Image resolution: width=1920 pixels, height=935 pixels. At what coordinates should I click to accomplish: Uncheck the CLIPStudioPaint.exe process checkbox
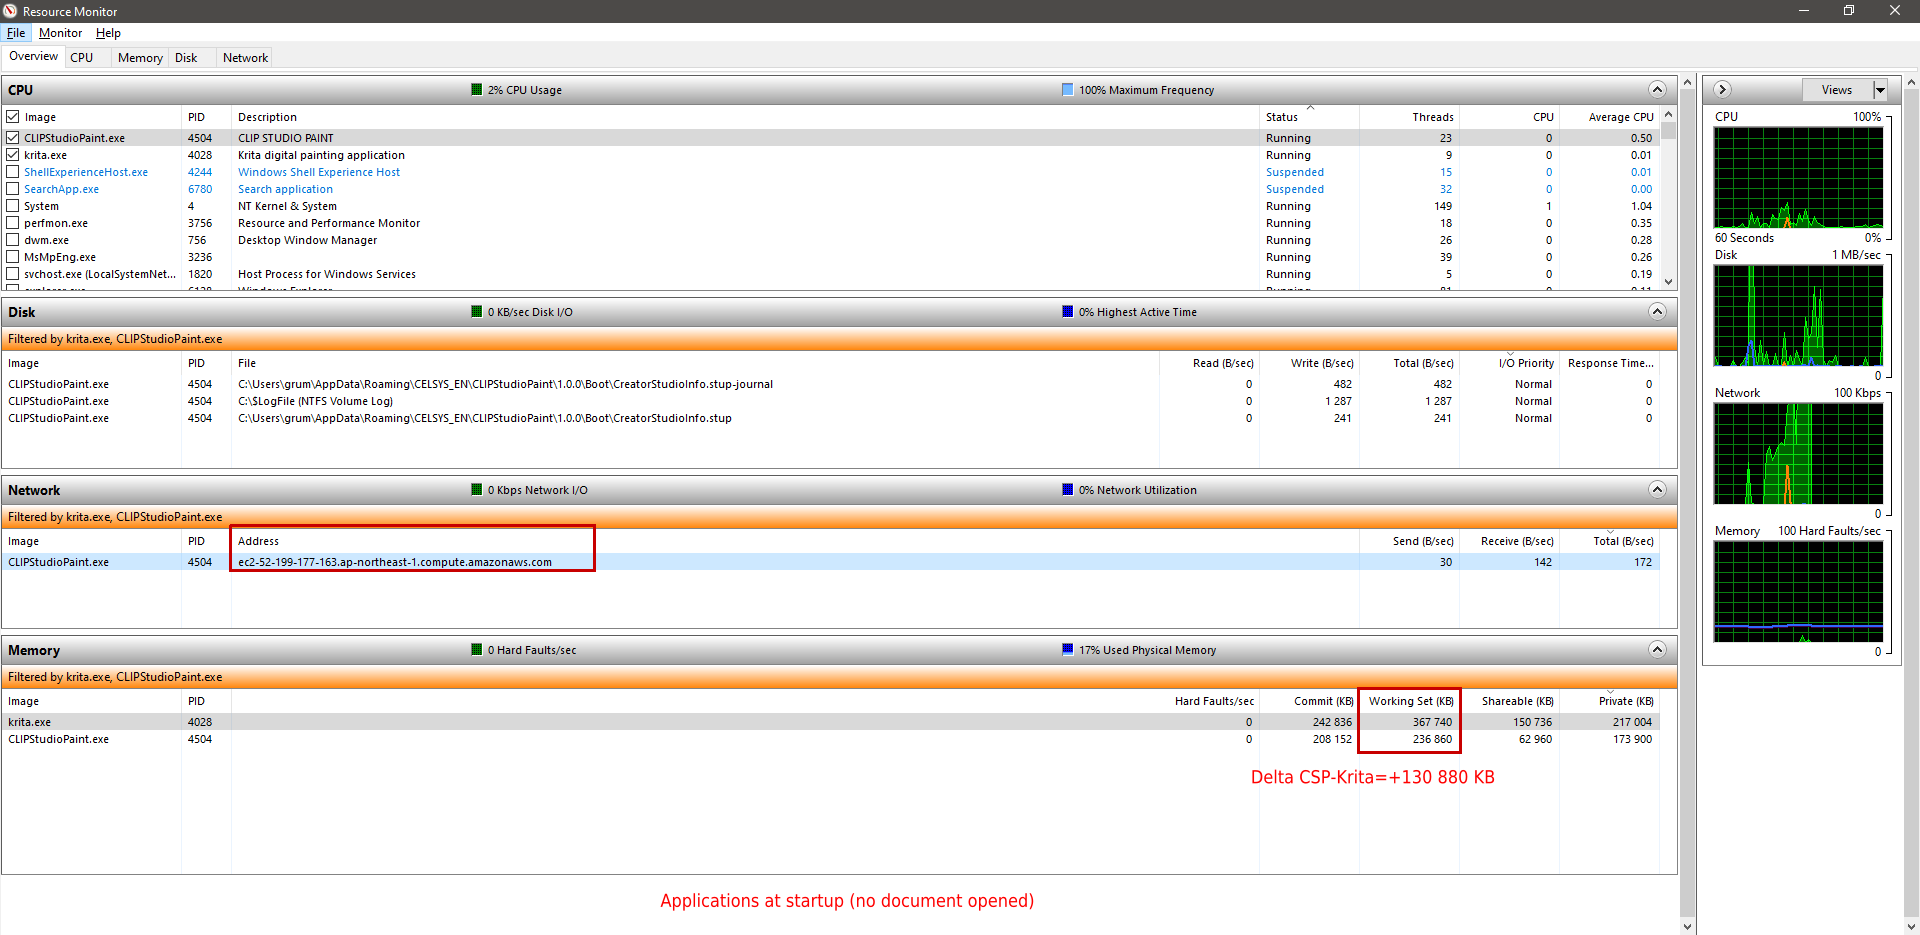13,138
